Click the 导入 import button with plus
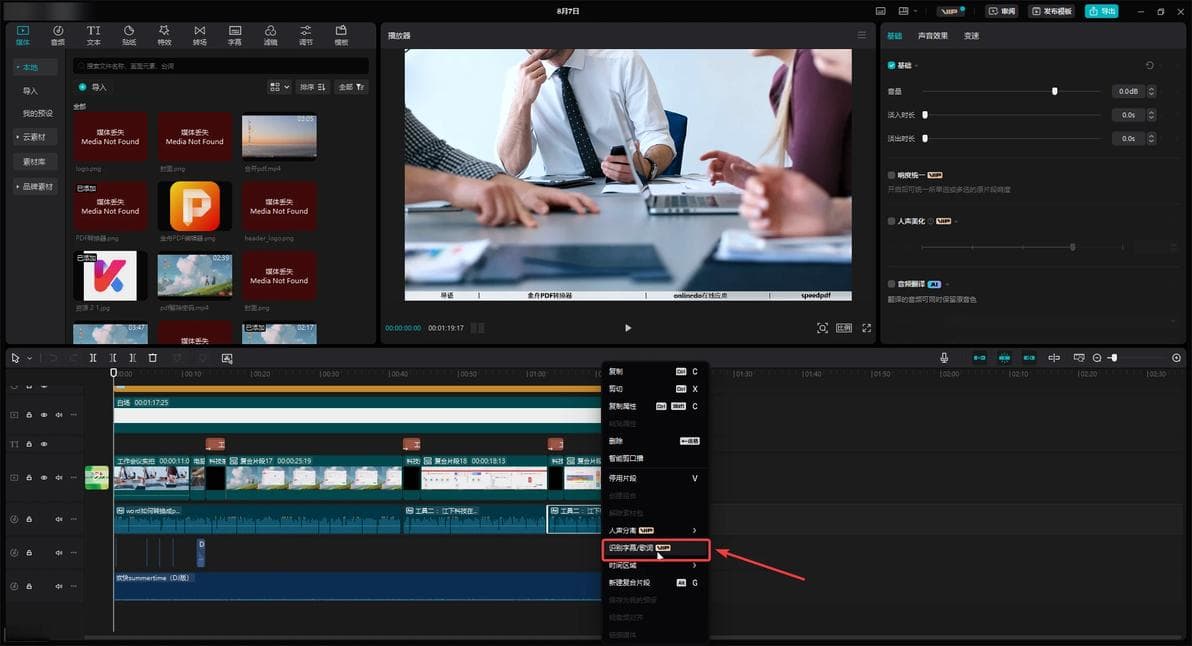 coord(93,87)
